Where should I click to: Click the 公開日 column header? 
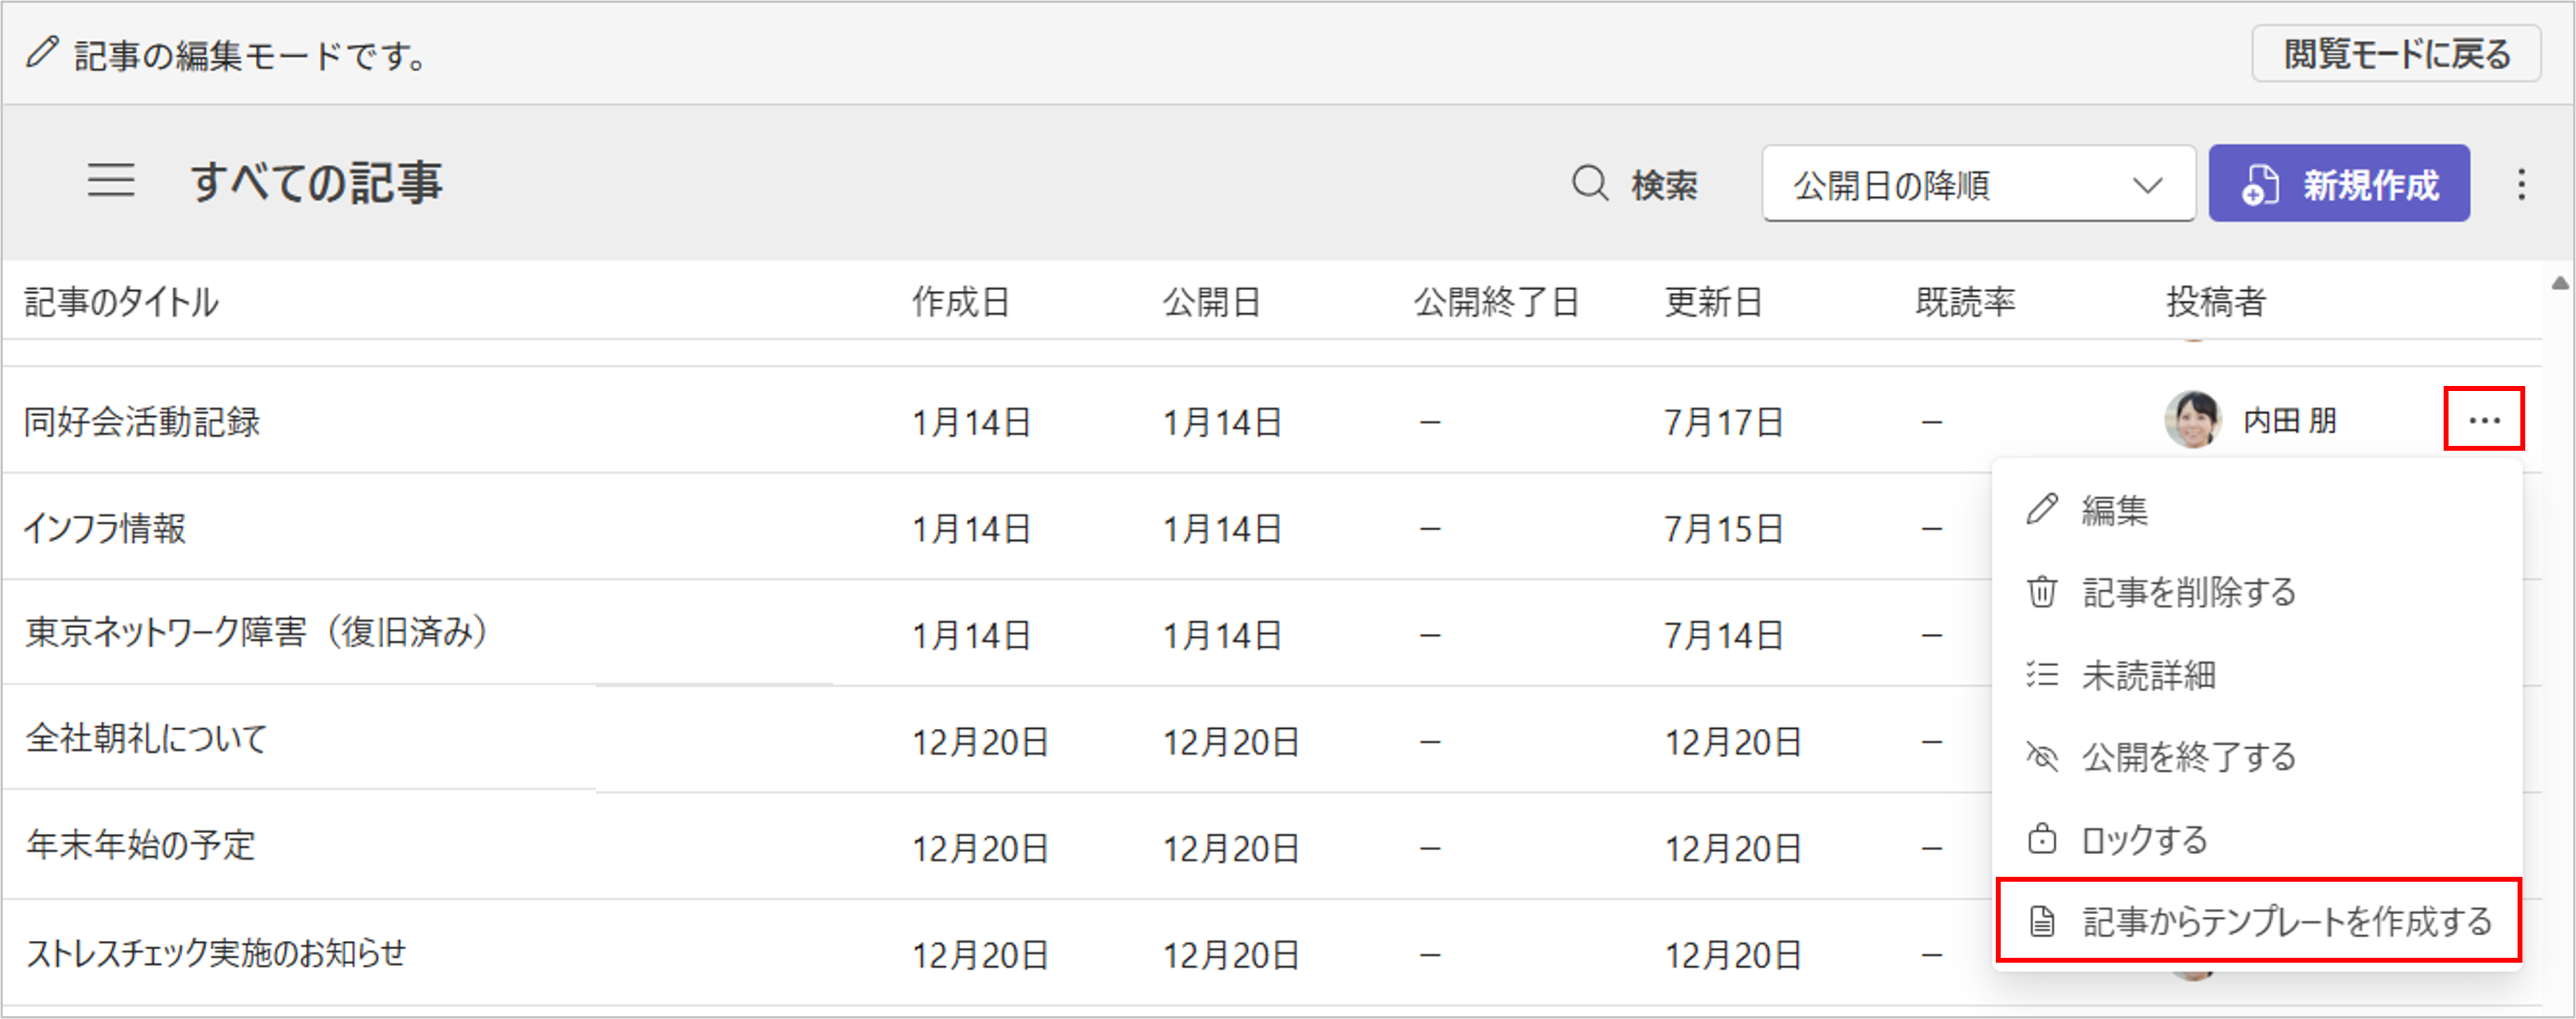point(1211,302)
